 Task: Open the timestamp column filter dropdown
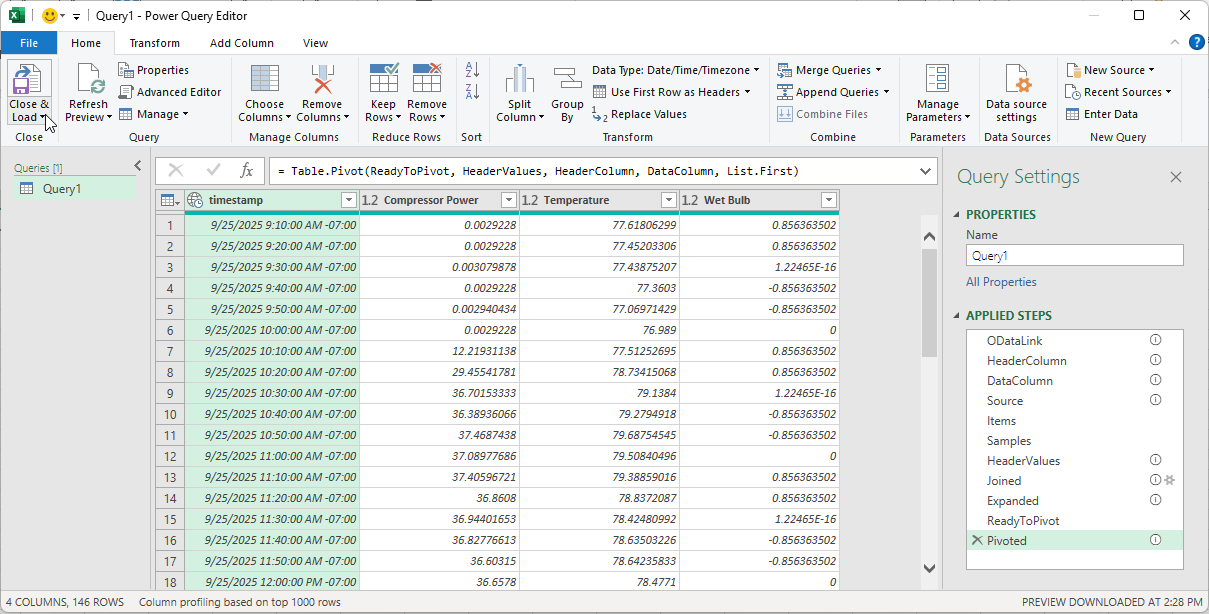(x=348, y=200)
